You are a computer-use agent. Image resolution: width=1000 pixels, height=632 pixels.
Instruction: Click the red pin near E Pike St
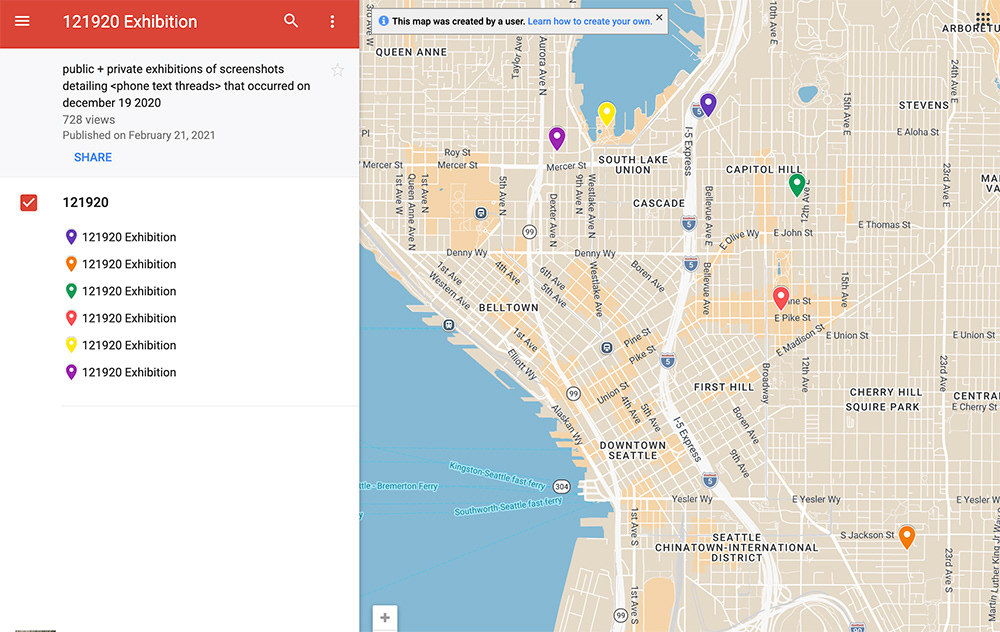tap(782, 298)
